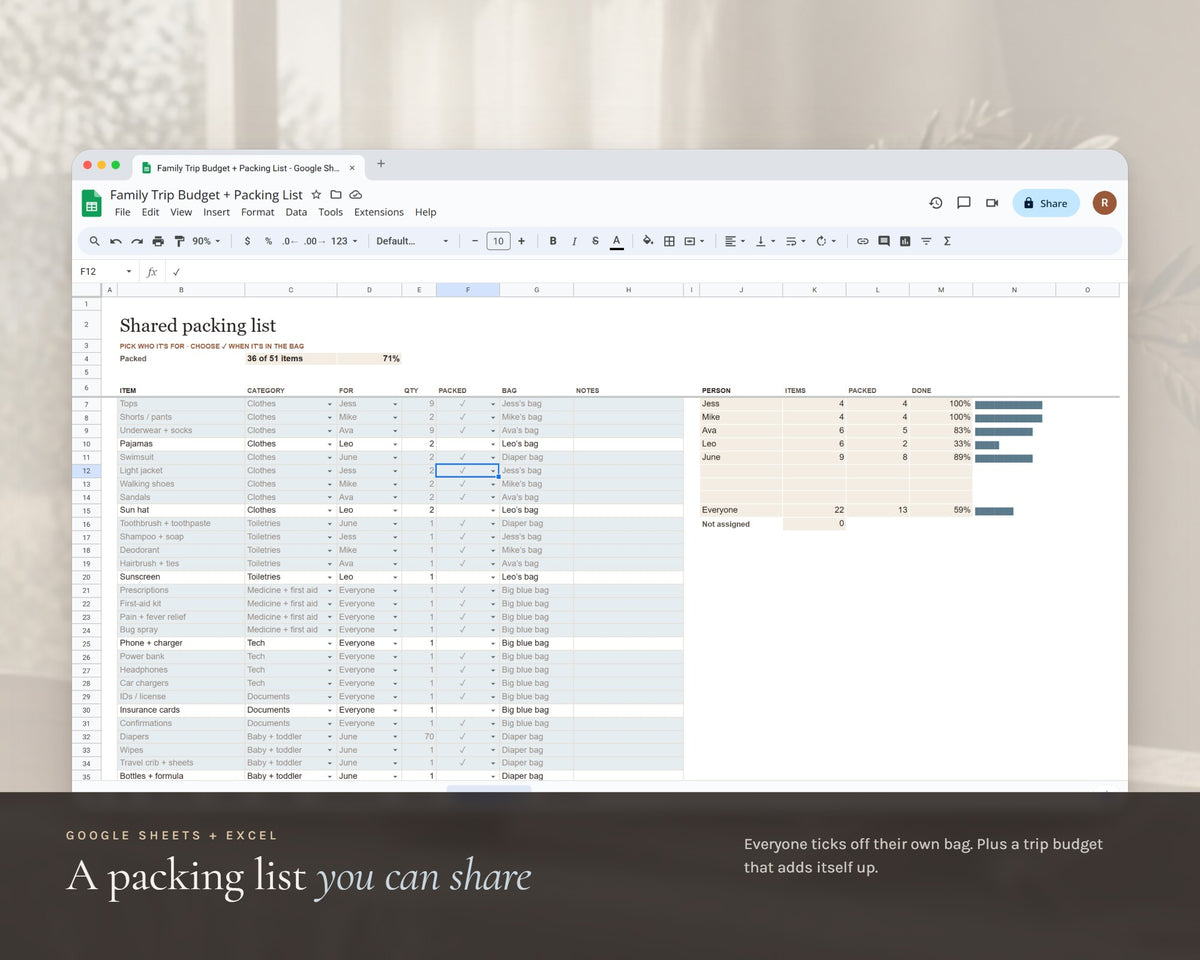
Task: Toggle strikethrough formatting
Action: click(595, 241)
